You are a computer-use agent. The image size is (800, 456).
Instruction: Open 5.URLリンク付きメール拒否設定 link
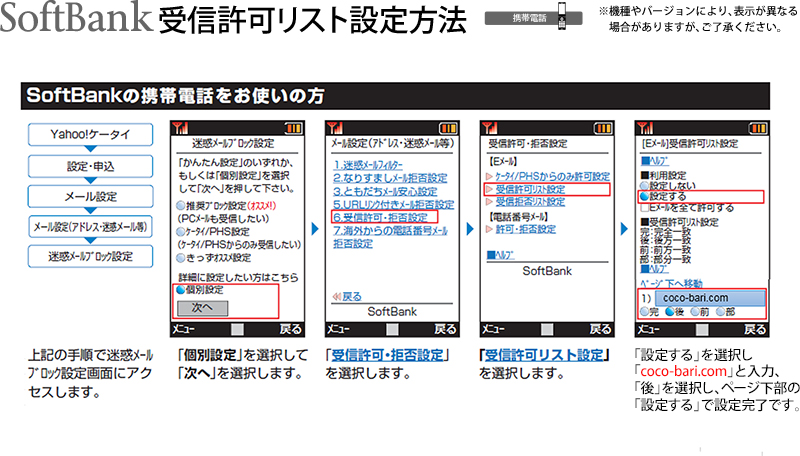(393, 205)
